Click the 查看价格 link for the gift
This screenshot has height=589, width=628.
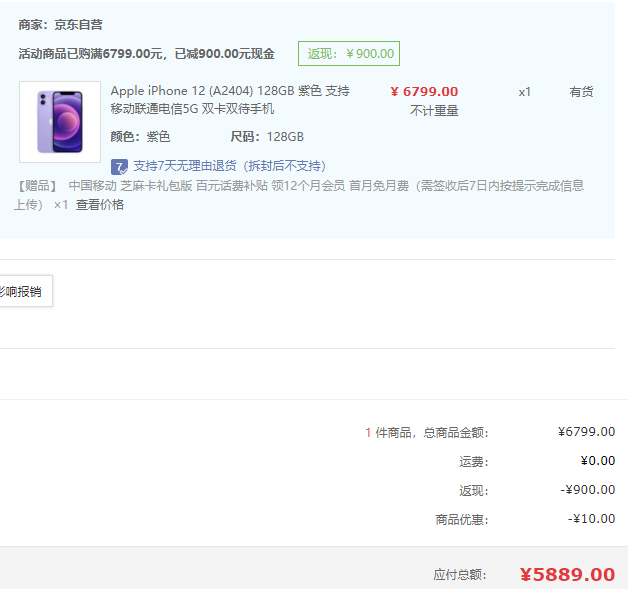tap(100, 205)
